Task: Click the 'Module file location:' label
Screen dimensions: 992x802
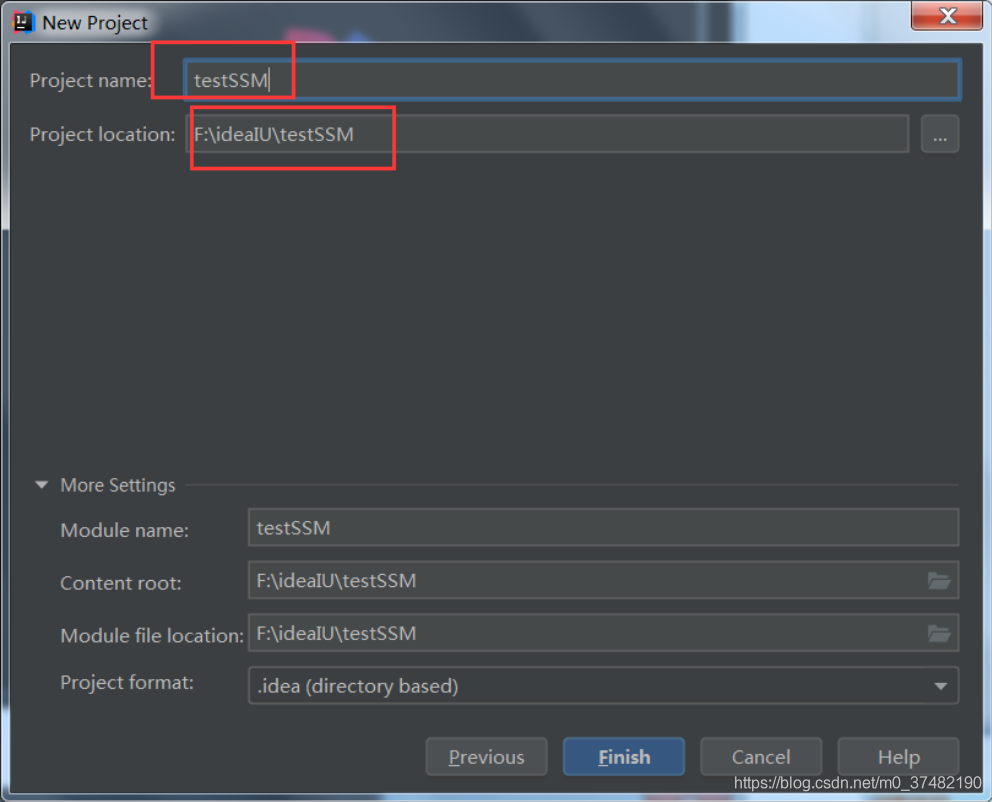Action: pos(152,635)
